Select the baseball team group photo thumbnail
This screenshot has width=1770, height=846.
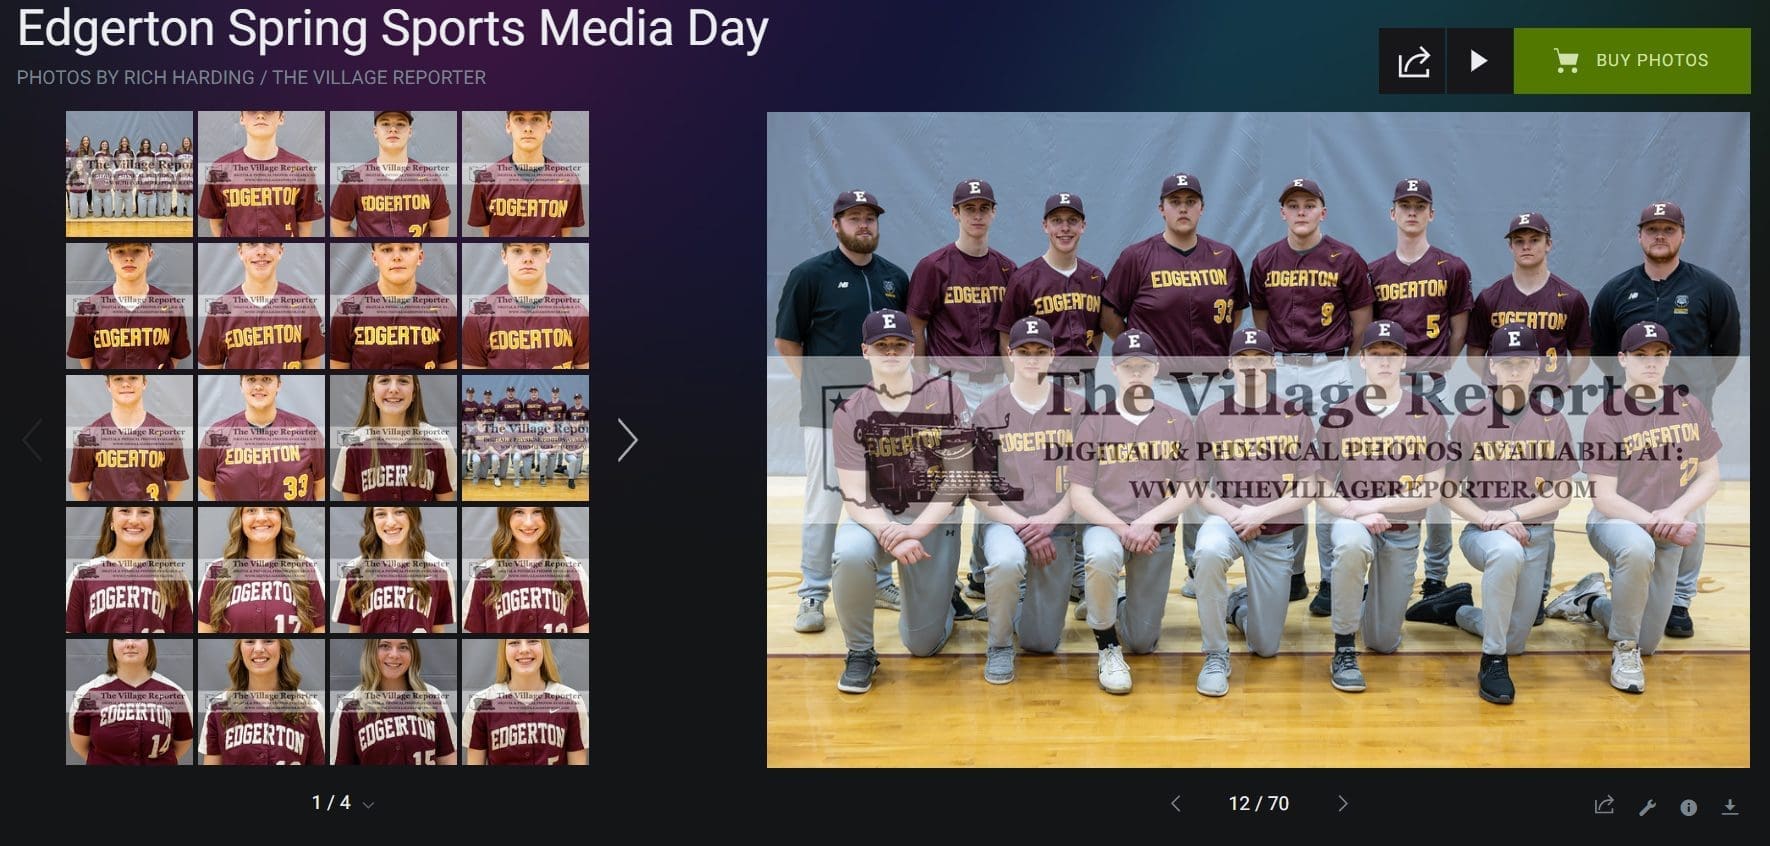pos(525,438)
